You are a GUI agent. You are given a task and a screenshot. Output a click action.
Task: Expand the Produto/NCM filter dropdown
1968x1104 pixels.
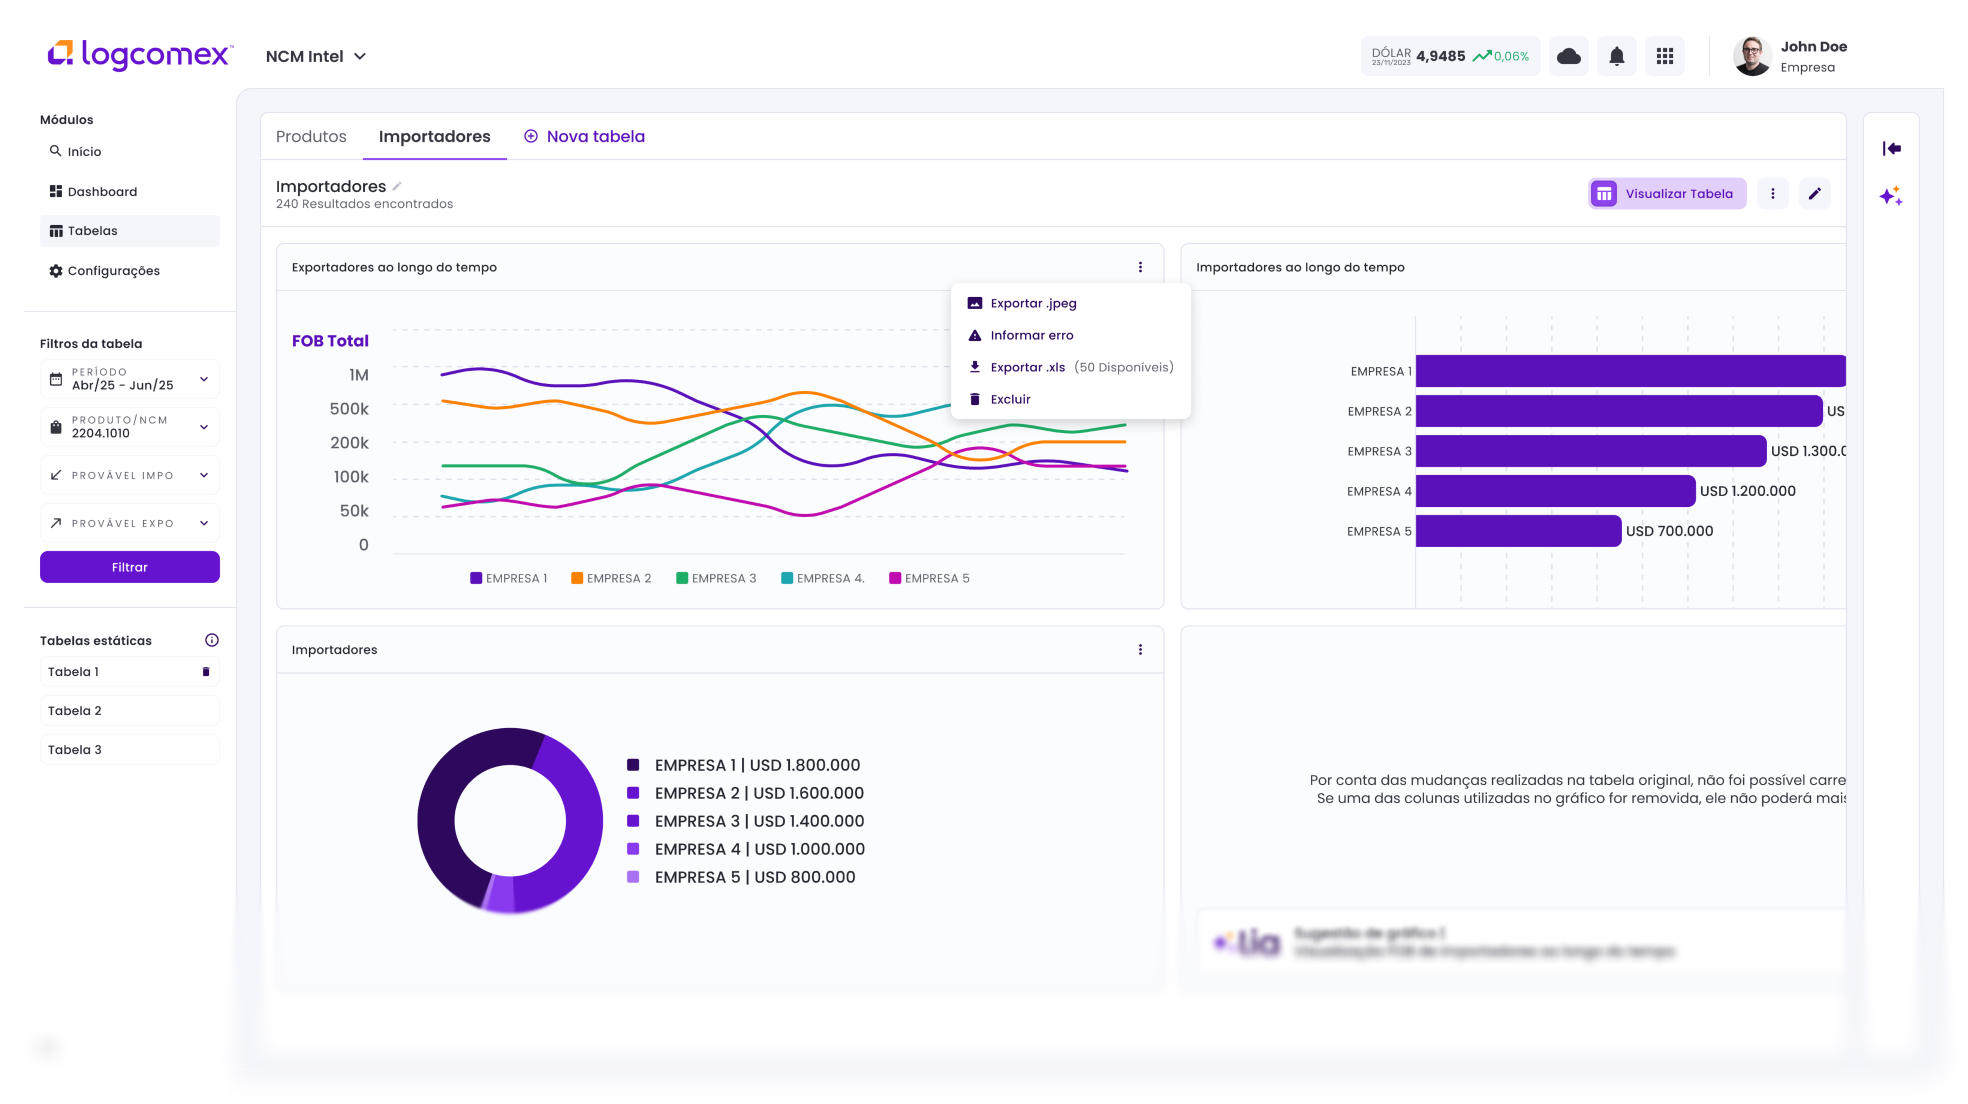click(x=204, y=427)
